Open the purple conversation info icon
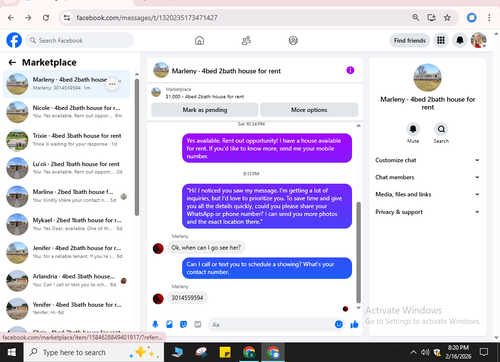The image size is (500, 362). [x=350, y=70]
